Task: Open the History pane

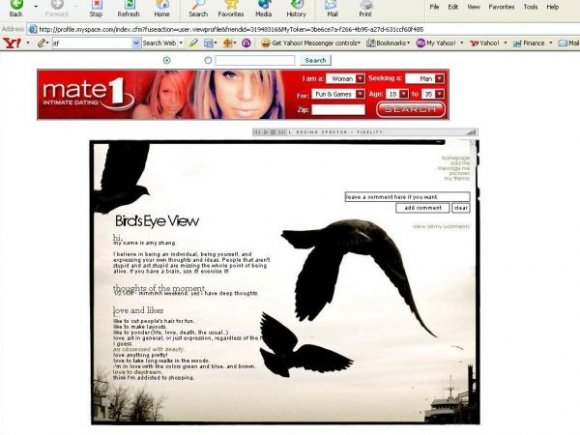Action: 296,8
